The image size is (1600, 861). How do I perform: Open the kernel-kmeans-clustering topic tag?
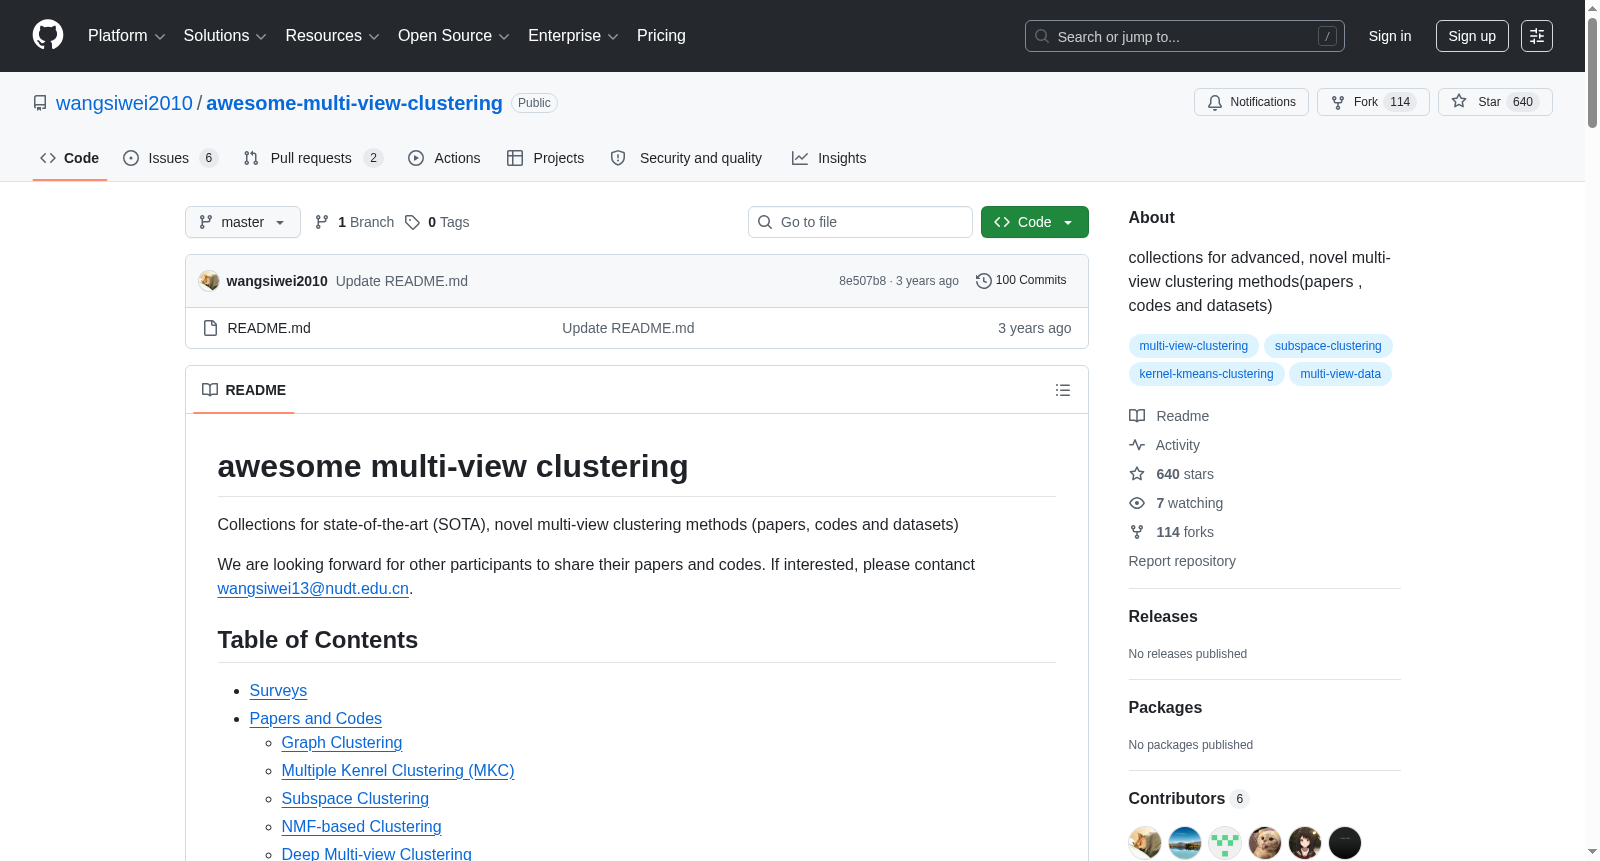pyautogui.click(x=1206, y=374)
